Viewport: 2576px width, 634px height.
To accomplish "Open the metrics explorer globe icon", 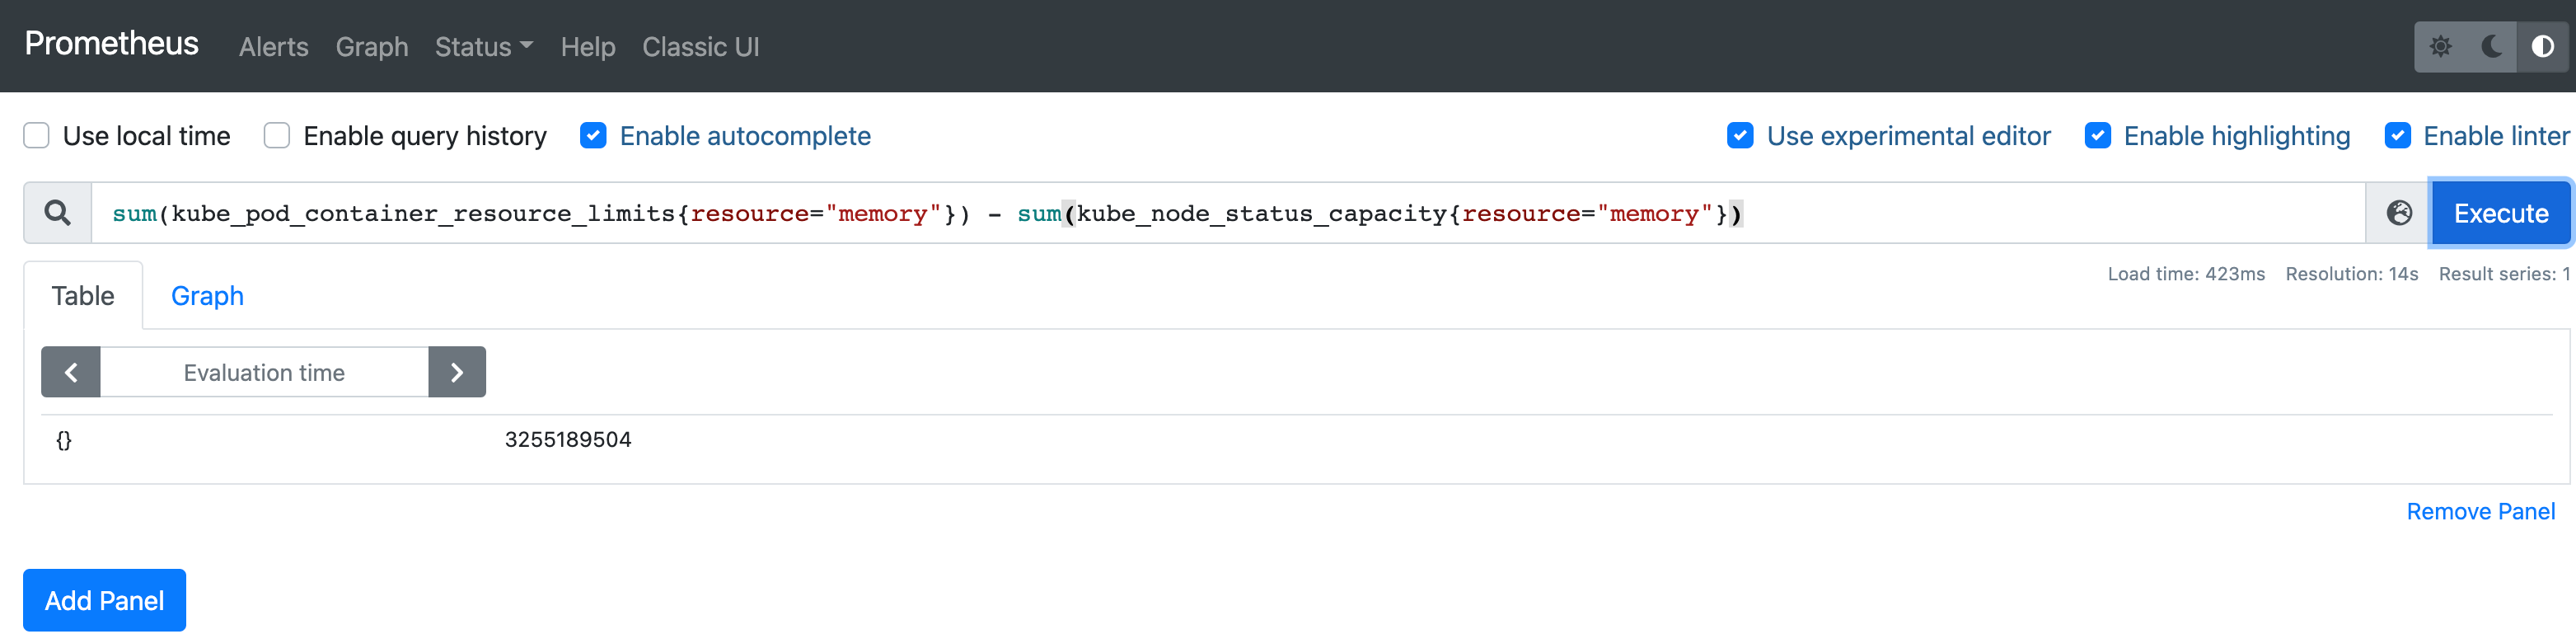I will tap(2398, 213).
